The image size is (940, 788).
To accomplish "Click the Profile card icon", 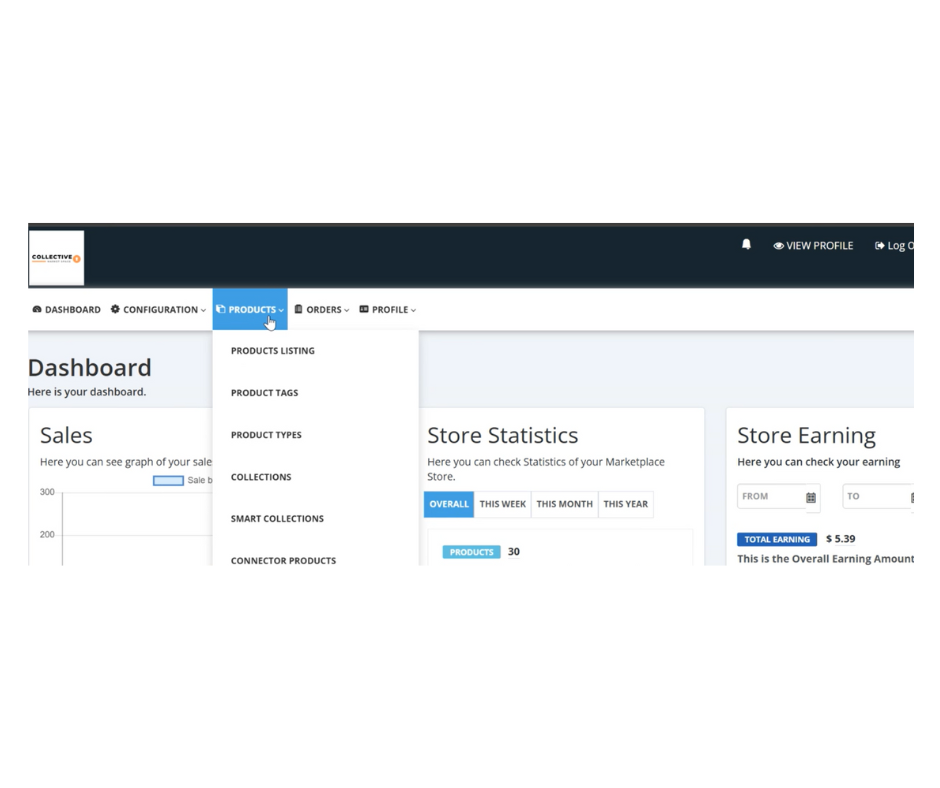I will click(364, 309).
